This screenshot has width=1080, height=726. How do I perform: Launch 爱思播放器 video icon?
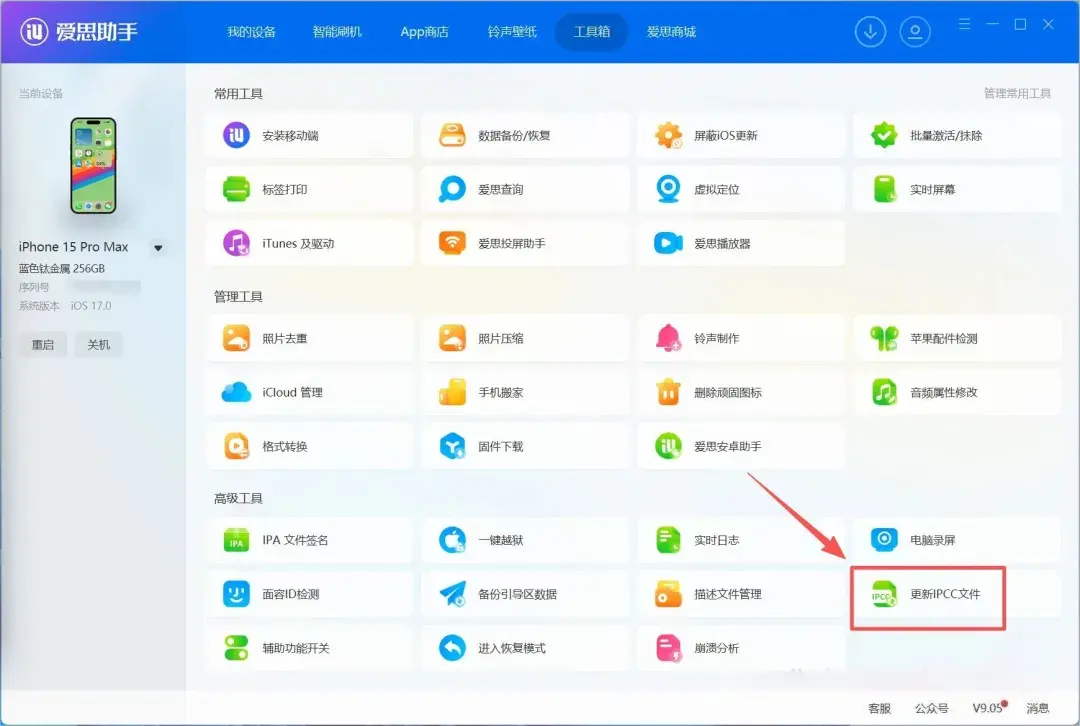669,243
